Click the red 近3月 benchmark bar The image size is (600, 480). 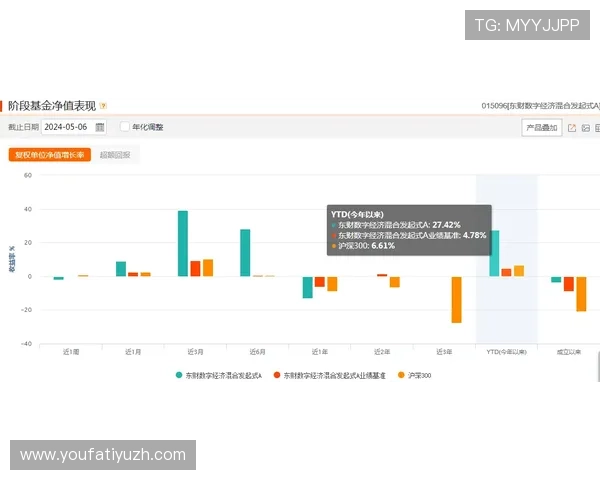(195, 269)
